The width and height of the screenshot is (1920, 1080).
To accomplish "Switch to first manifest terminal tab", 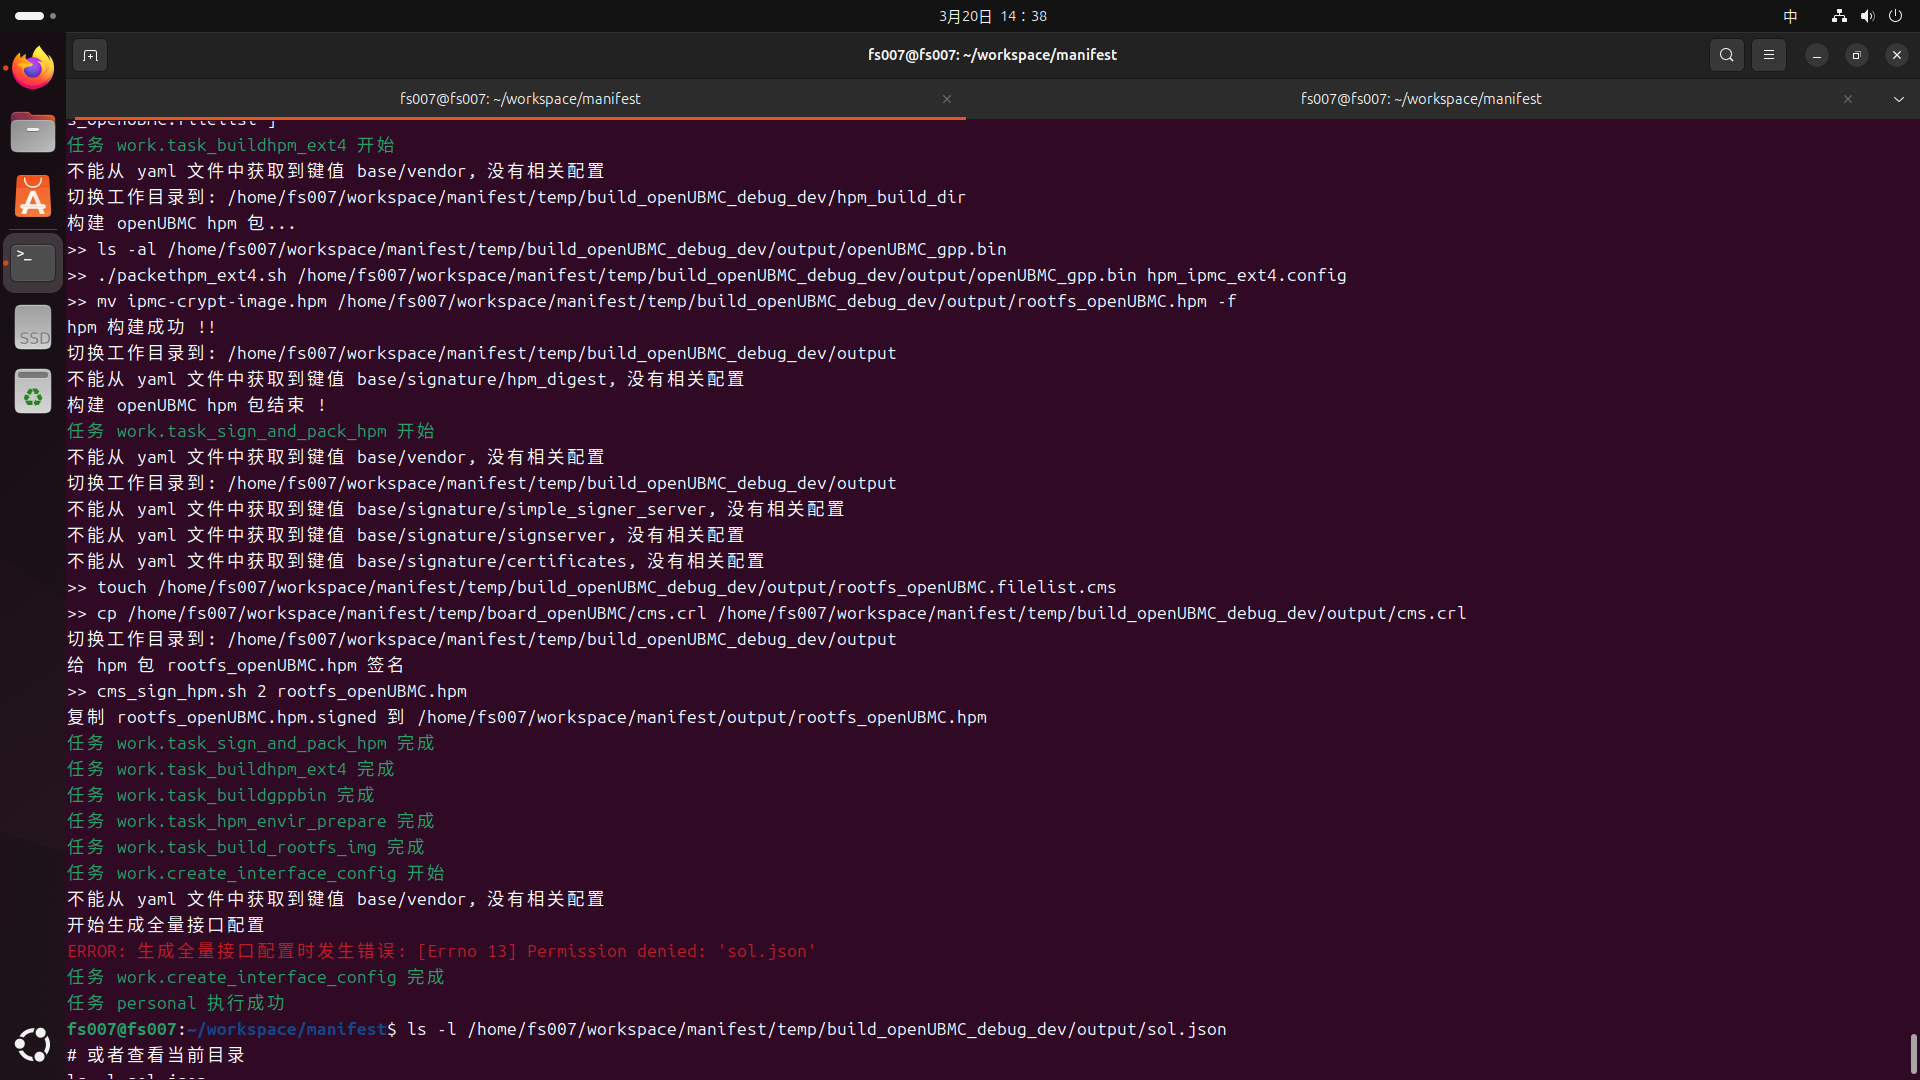I will 519,99.
